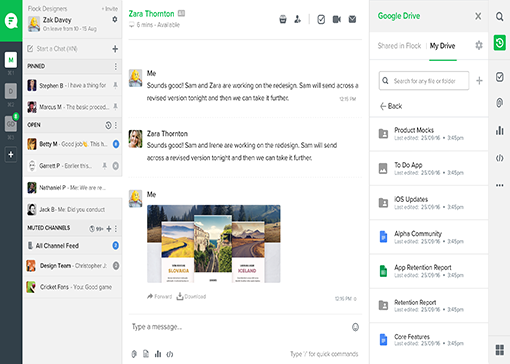Open the Nathaniel P conversation
Viewport: 510px width, 364px height.
point(73,188)
